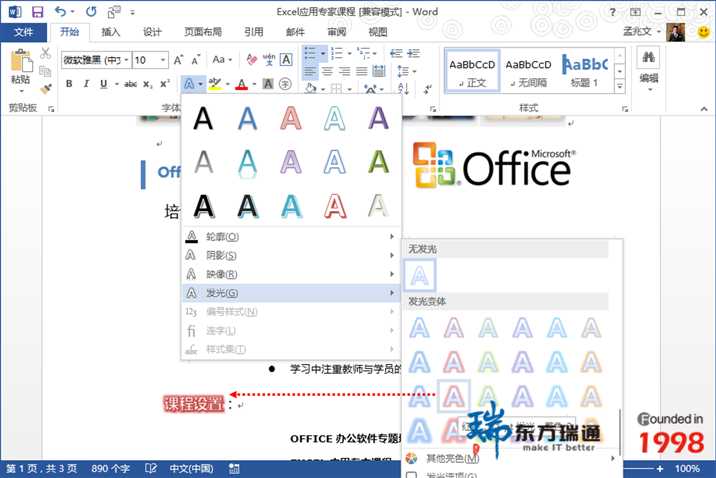
Task: Shrink font size with the smaller A icon
Action: point(195,60)
